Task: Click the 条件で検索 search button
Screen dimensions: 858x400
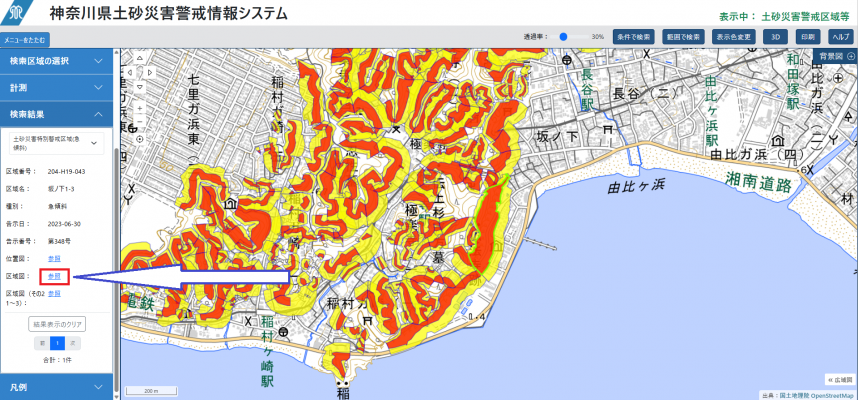Action: (631, 36)
